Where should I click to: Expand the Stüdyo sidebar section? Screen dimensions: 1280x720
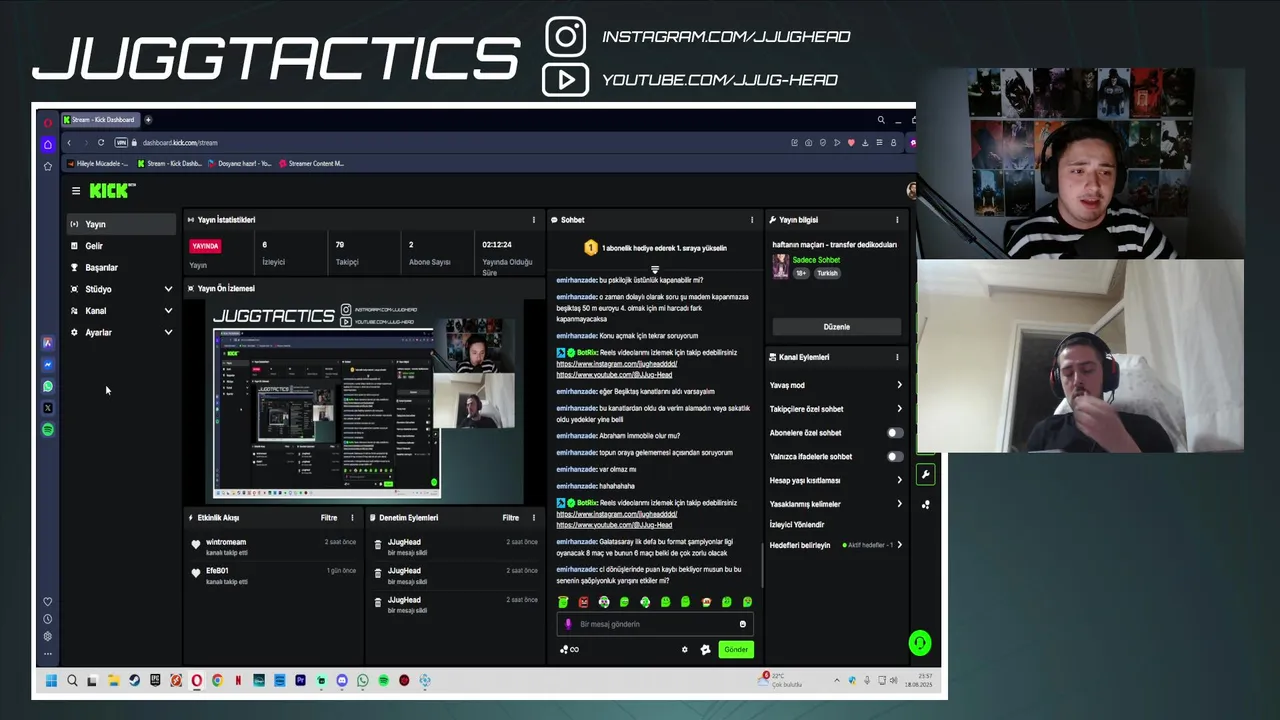(x=121, y=289)
